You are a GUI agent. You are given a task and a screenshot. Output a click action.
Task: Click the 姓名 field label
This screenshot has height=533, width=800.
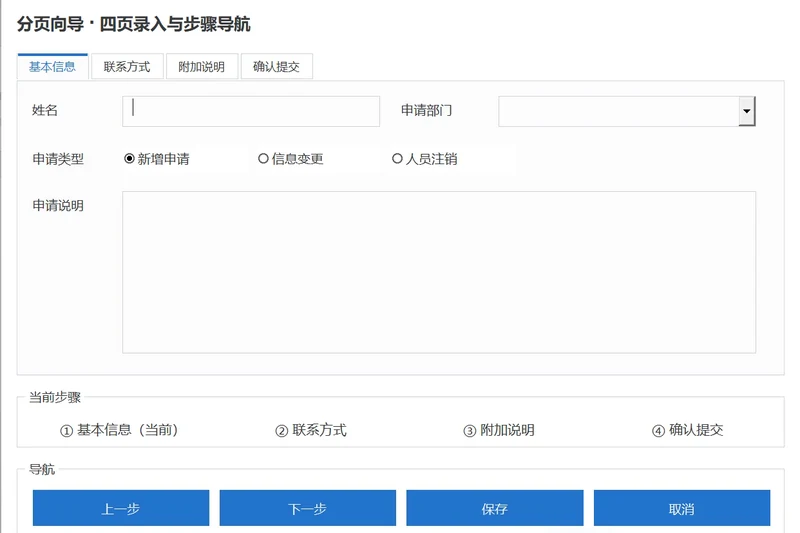point(45,110)
